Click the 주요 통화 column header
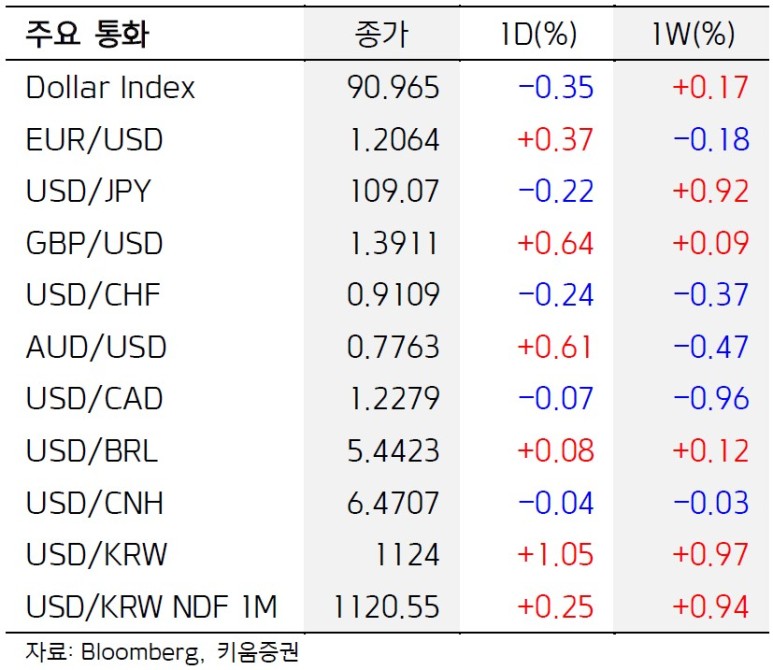This screenshot has width=773, height=670. coord(88,35)
